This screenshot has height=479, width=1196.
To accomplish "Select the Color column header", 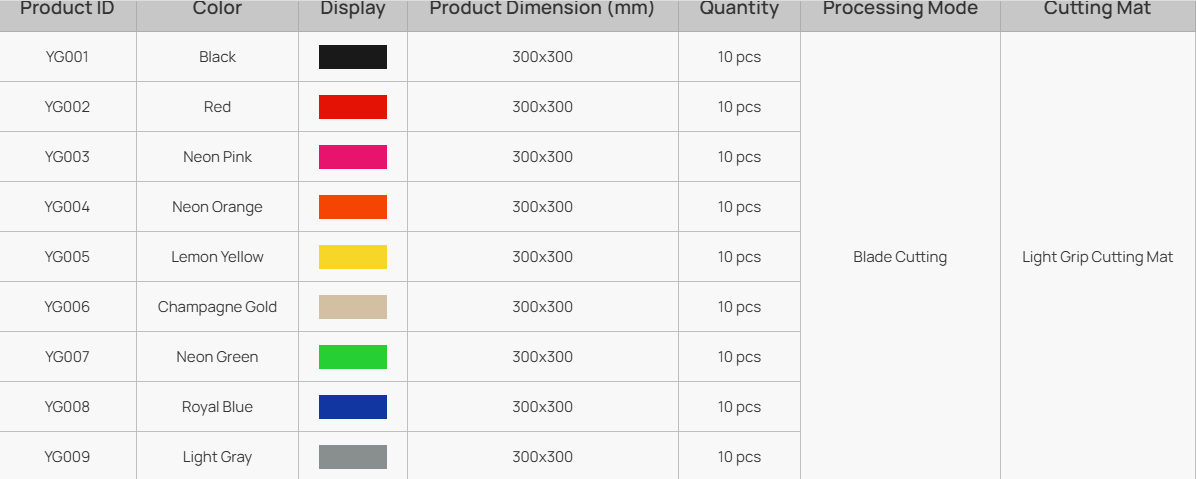I will (217, 10).
